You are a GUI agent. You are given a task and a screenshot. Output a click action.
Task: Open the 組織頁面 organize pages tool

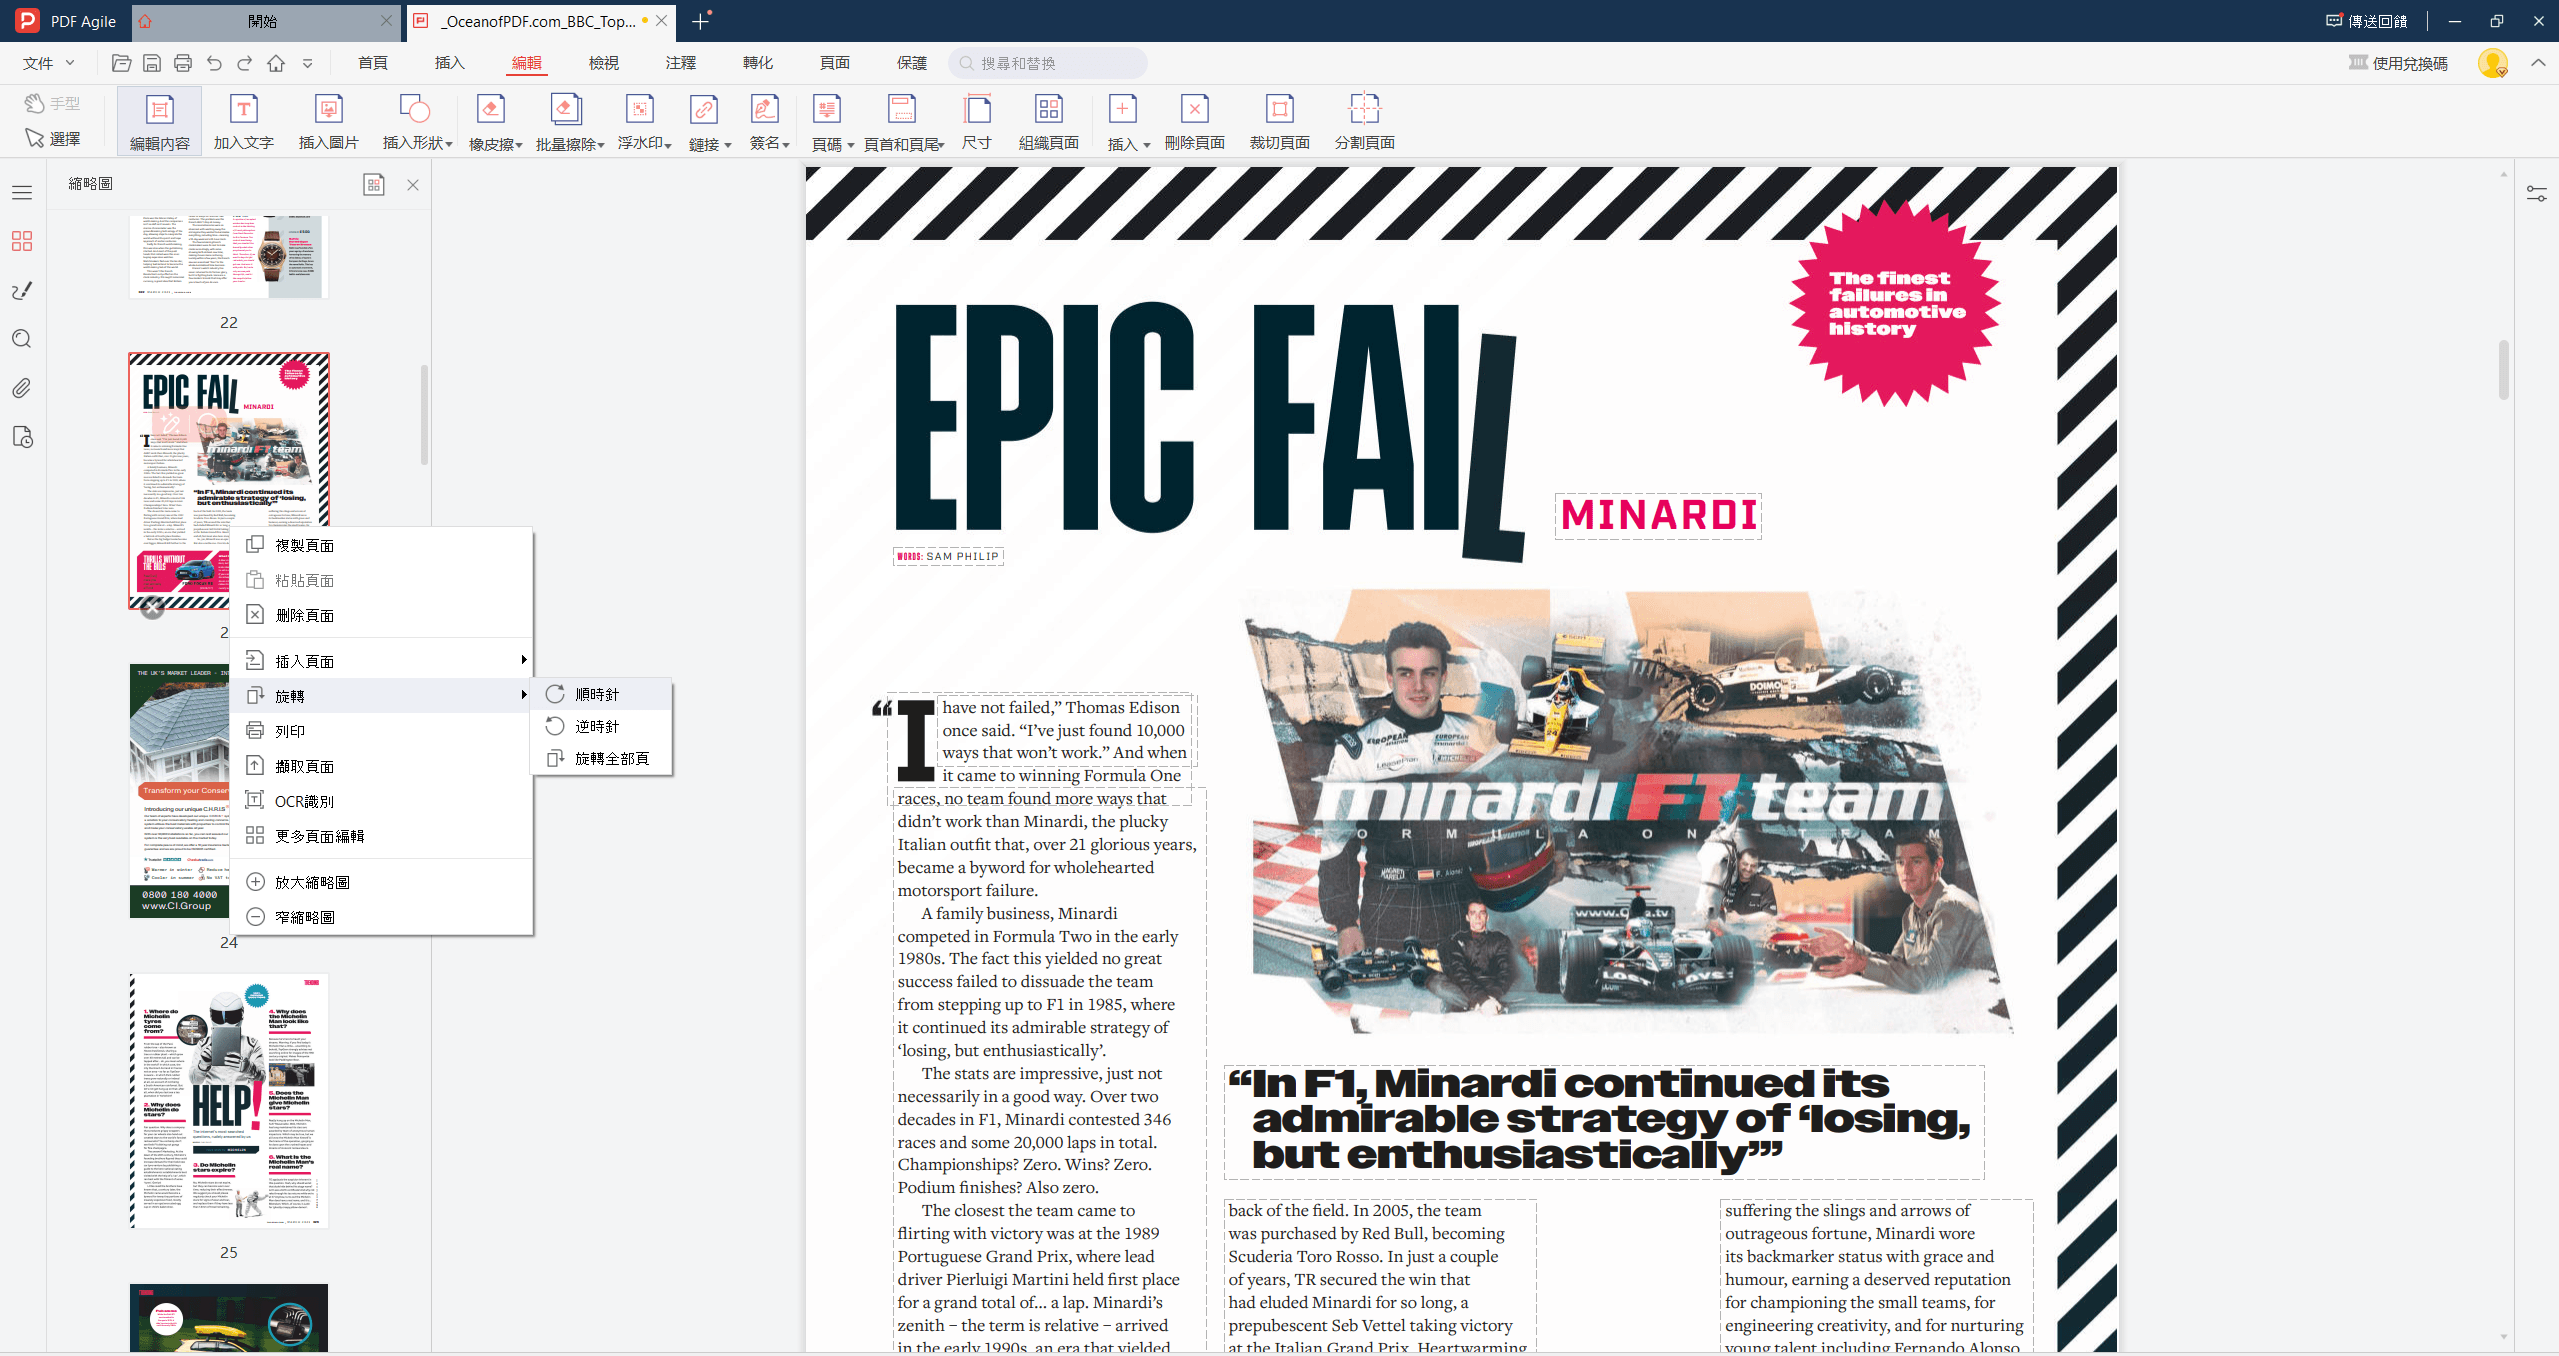click(x=1048, y=122)
